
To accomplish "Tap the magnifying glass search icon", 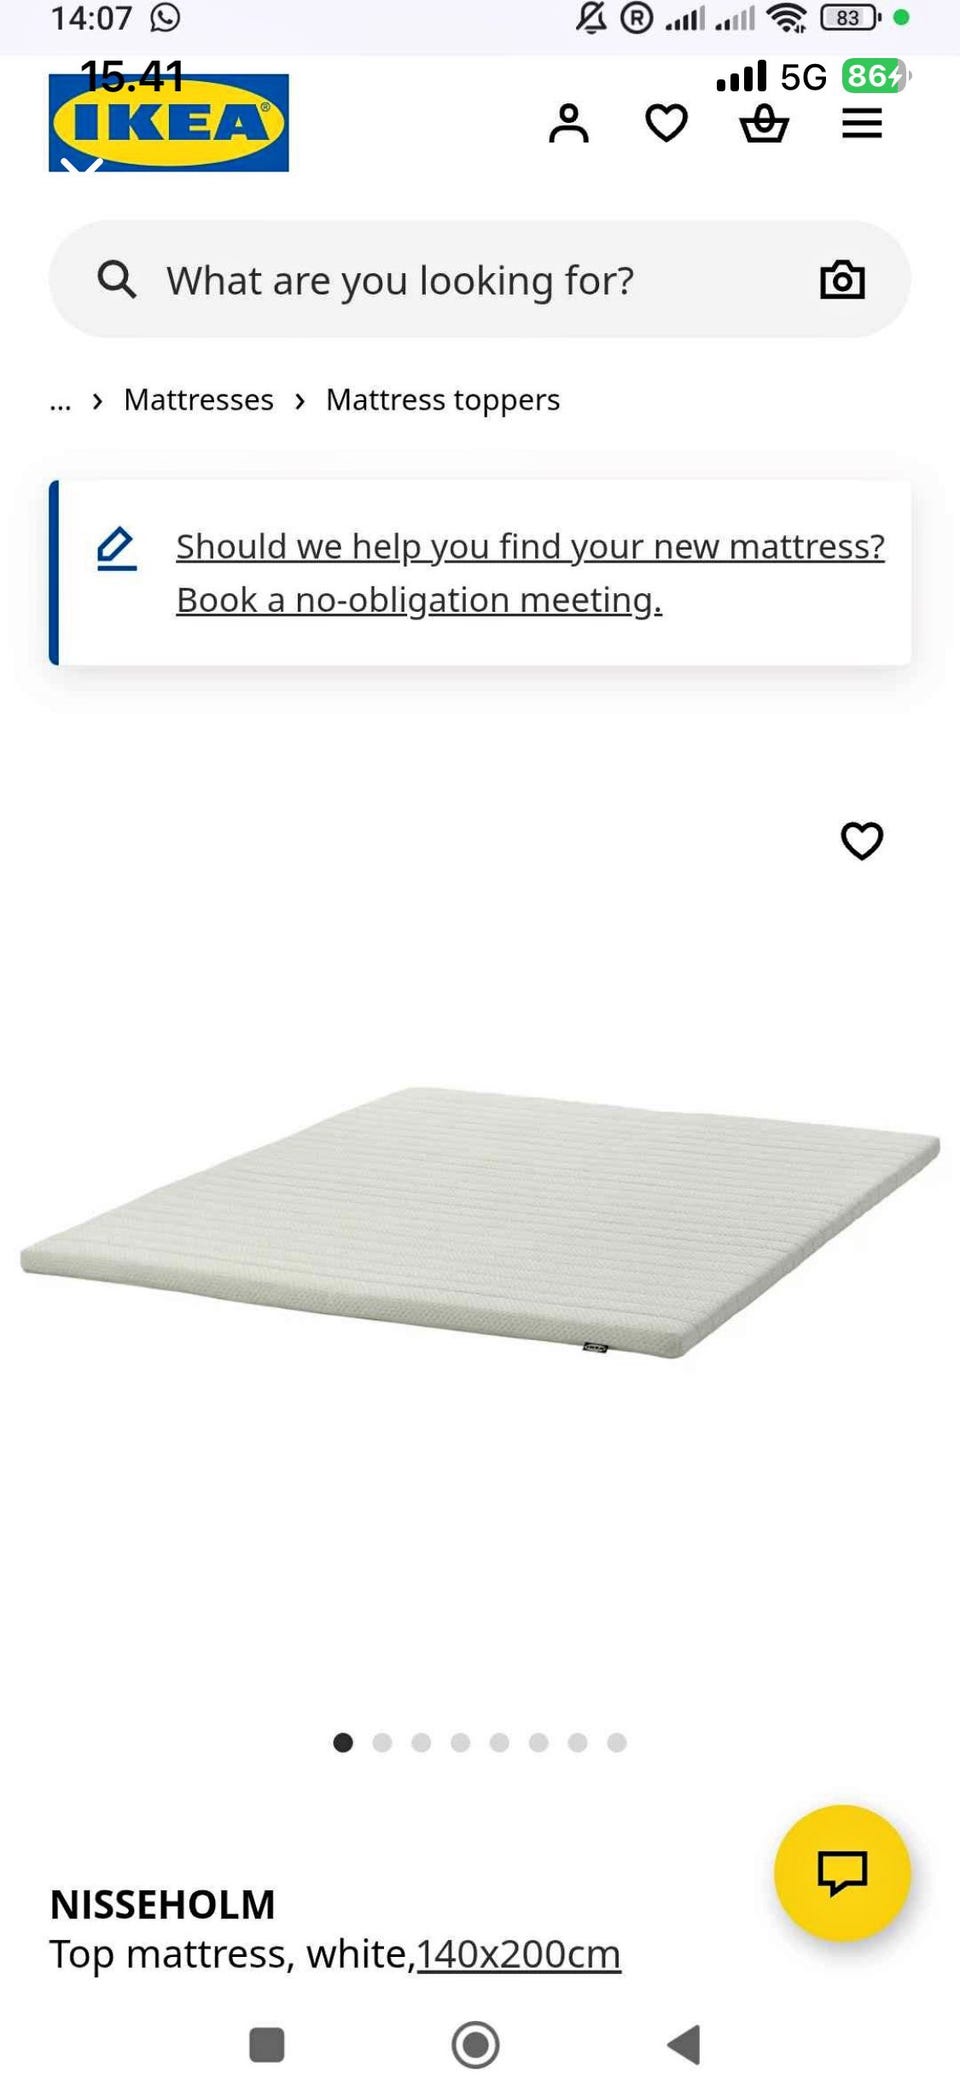I will 117,280.
